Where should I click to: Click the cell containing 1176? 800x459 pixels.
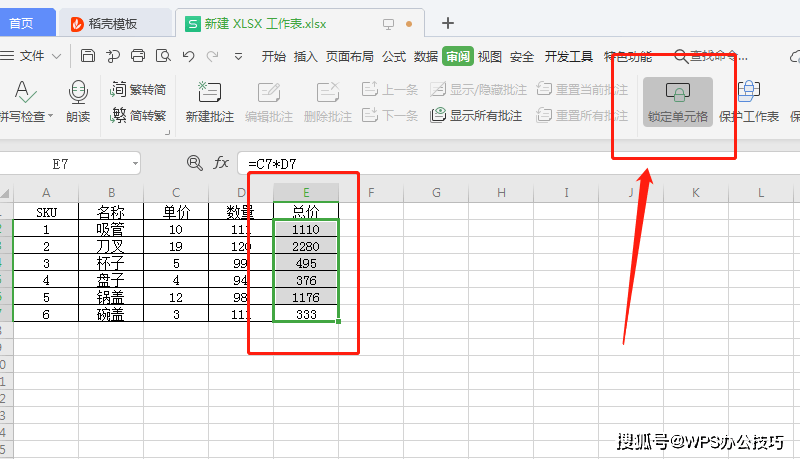coord(306,297)
